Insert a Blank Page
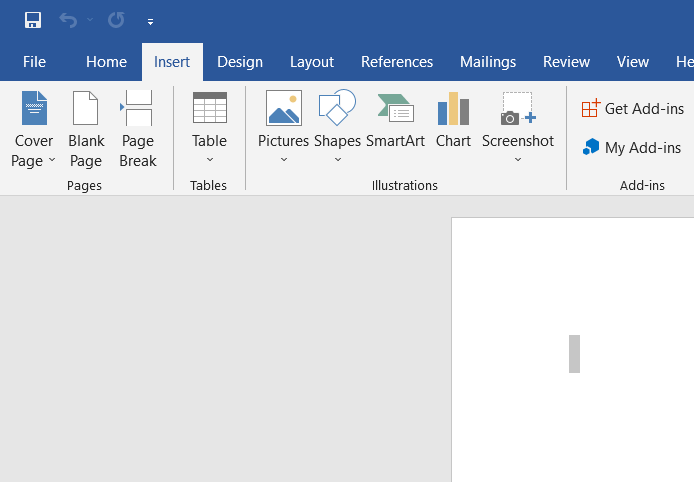 pyautogui.click(x=86, y=130)
